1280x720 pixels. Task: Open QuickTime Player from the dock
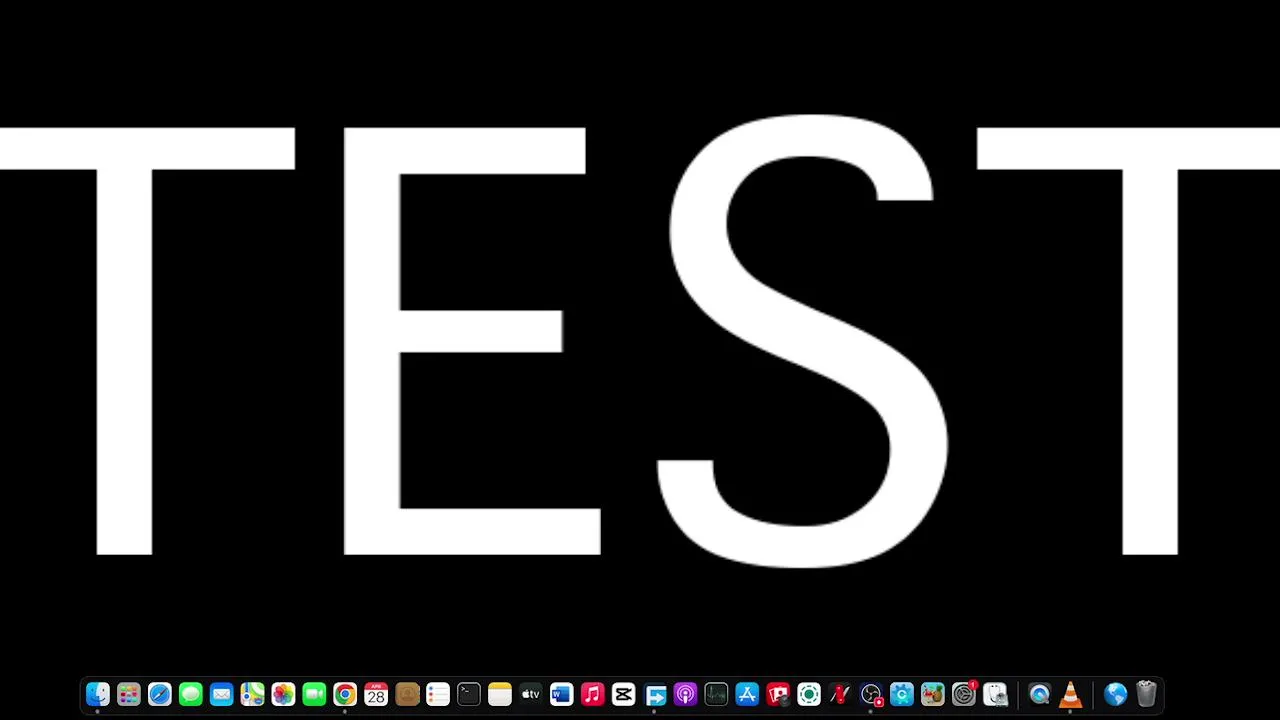click(1040, 694)
